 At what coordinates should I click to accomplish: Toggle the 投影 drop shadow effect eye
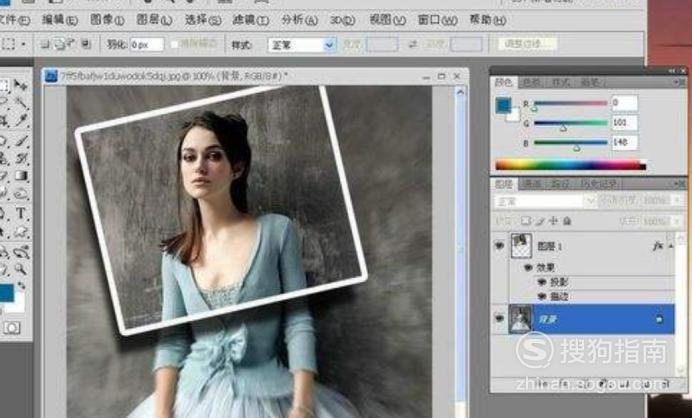click(542, 282)
